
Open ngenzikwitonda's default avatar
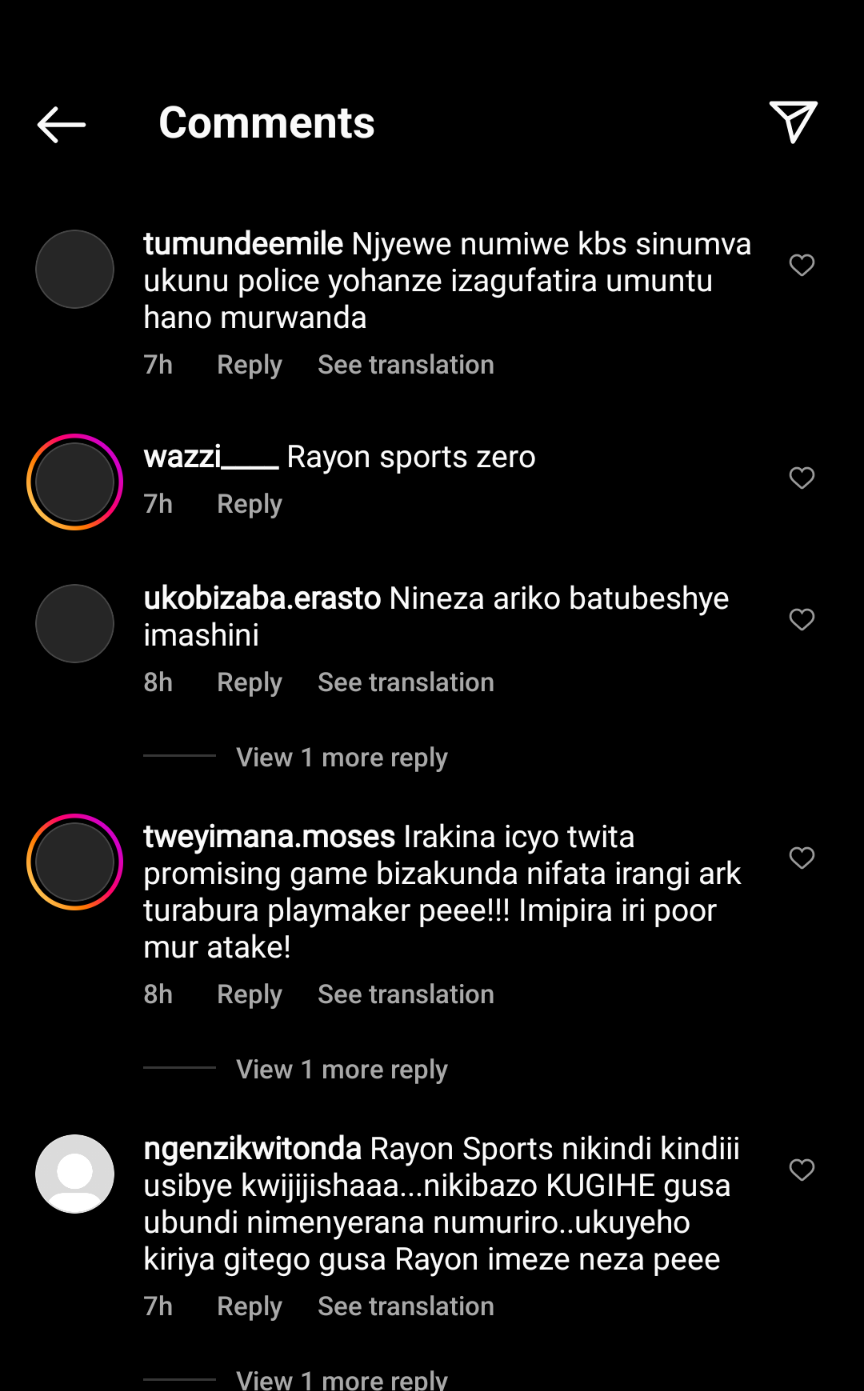[75, 1174]
